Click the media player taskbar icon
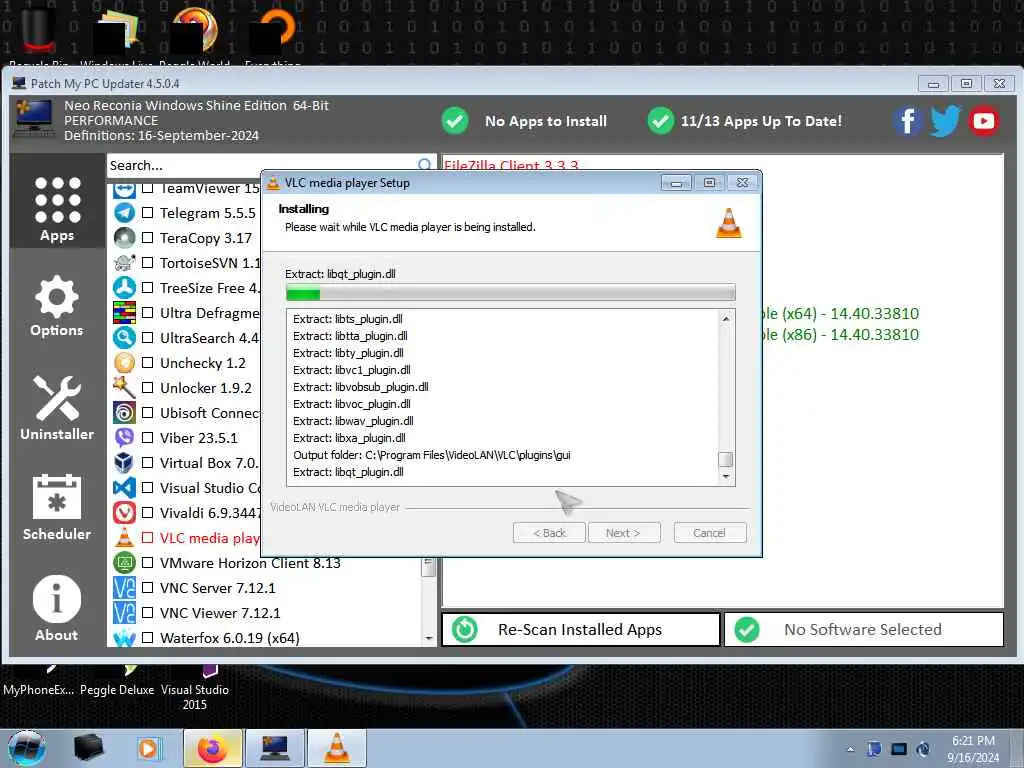The height and width of the screenshot is (768, 1024). (x=148, y=748)
